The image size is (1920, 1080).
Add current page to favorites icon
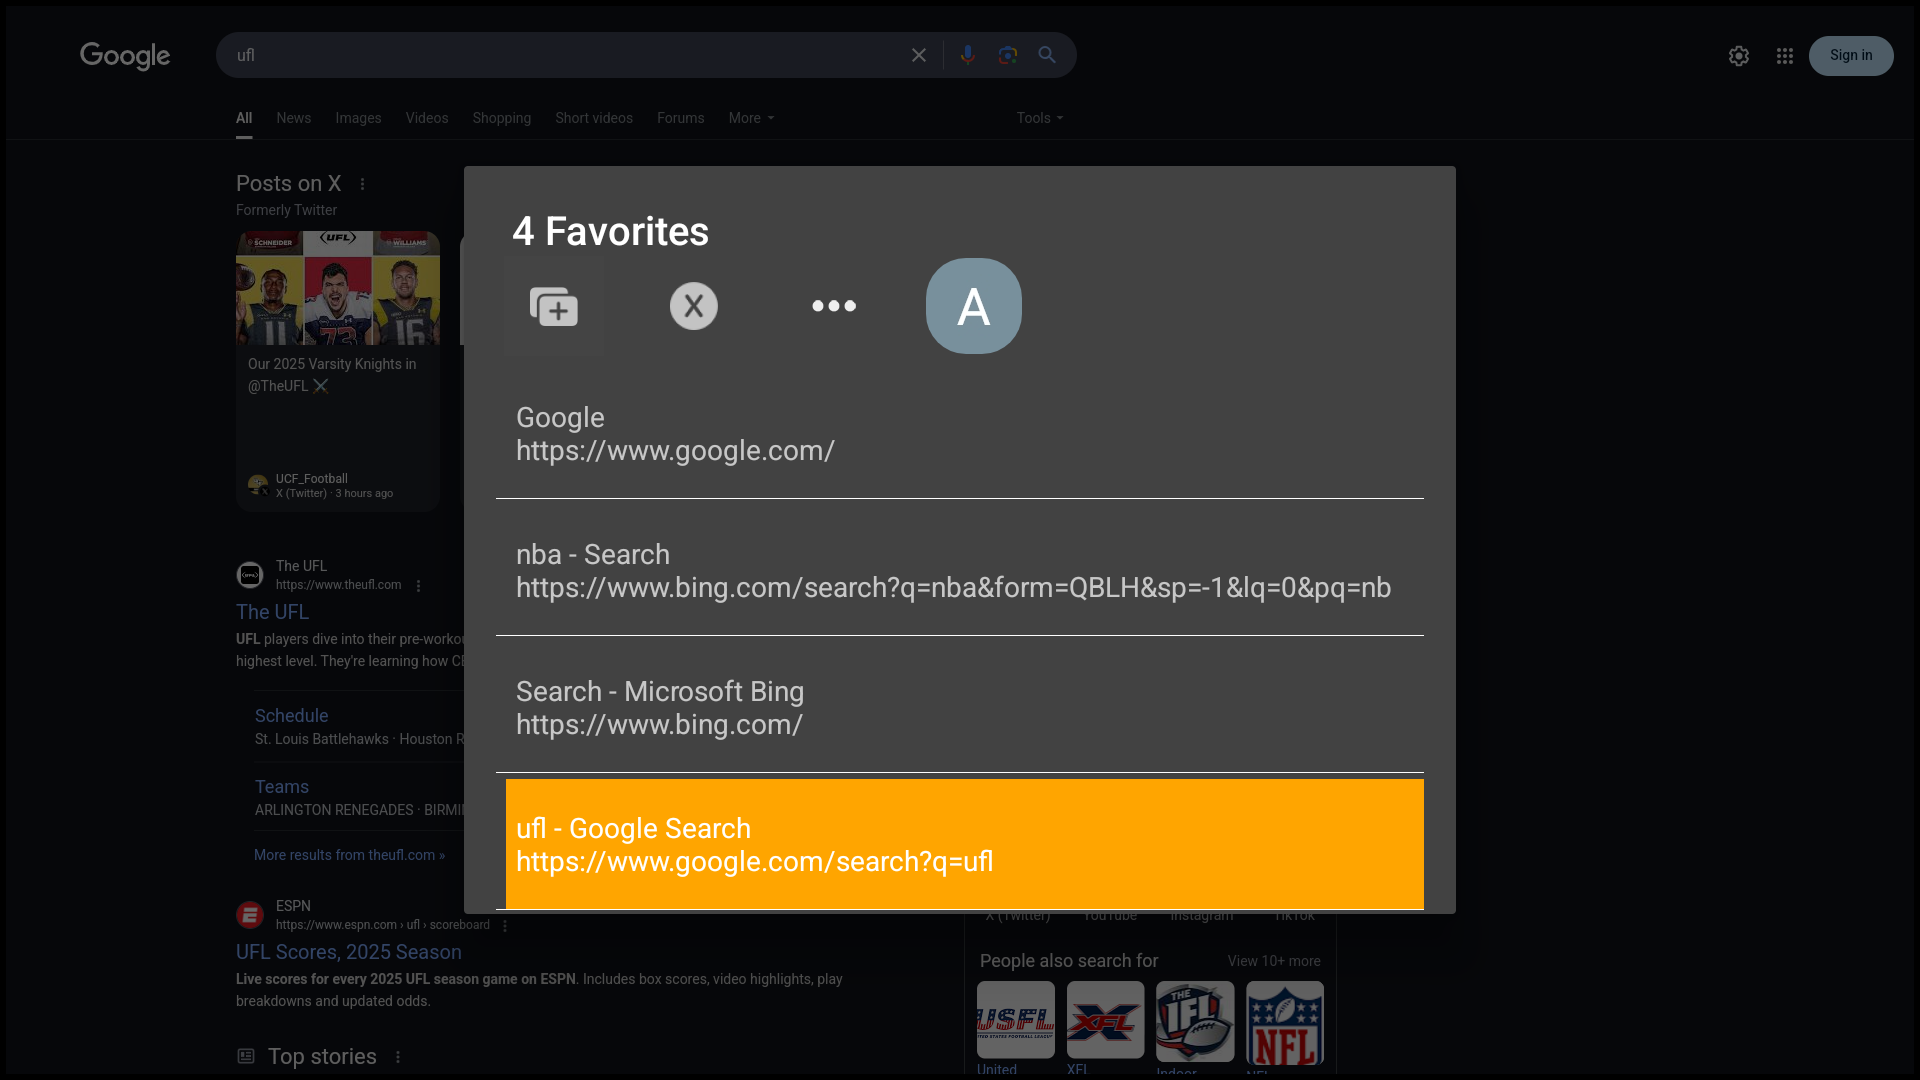[554, 306]
